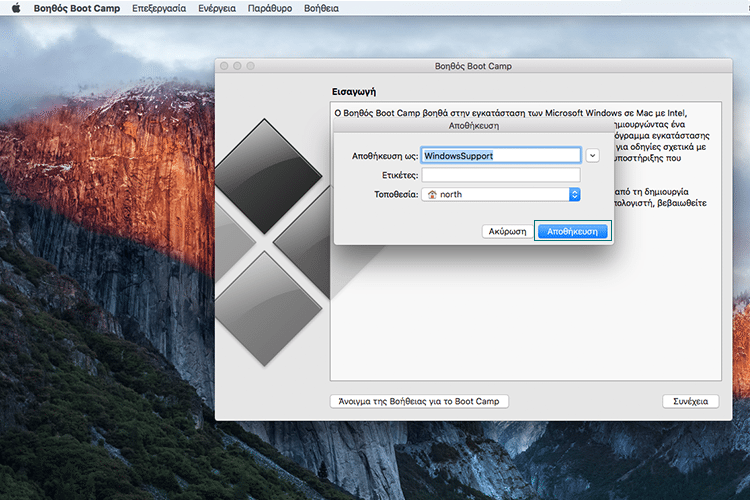Open the Τοποθεσία location dropdown showing north
The image size is (750, 500).
(501, 194)
